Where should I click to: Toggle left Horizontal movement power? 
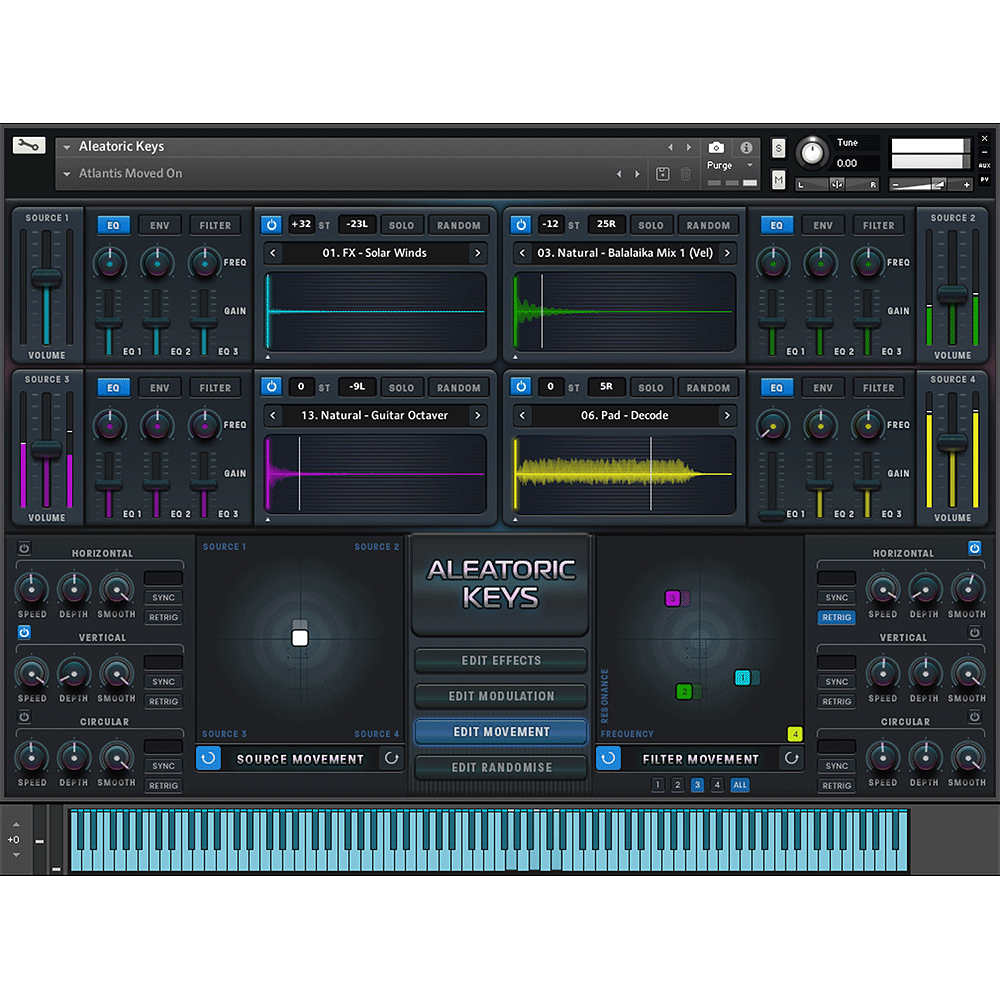click(x=24, y=548)
